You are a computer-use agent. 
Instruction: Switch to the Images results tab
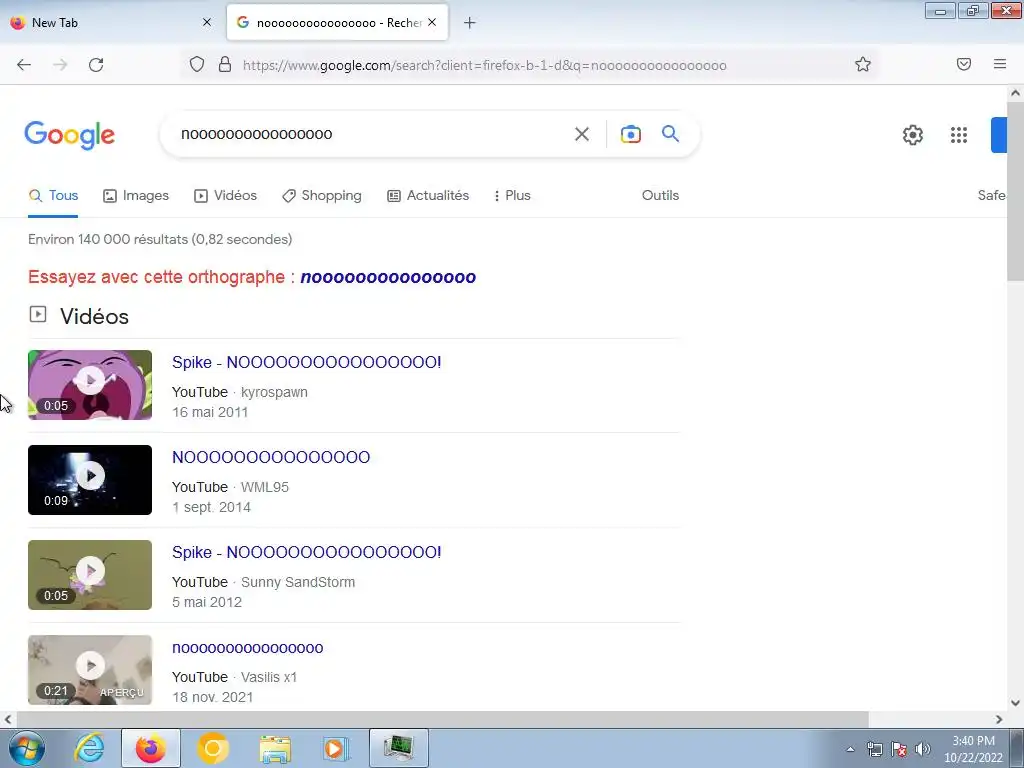tap(136, 195)
